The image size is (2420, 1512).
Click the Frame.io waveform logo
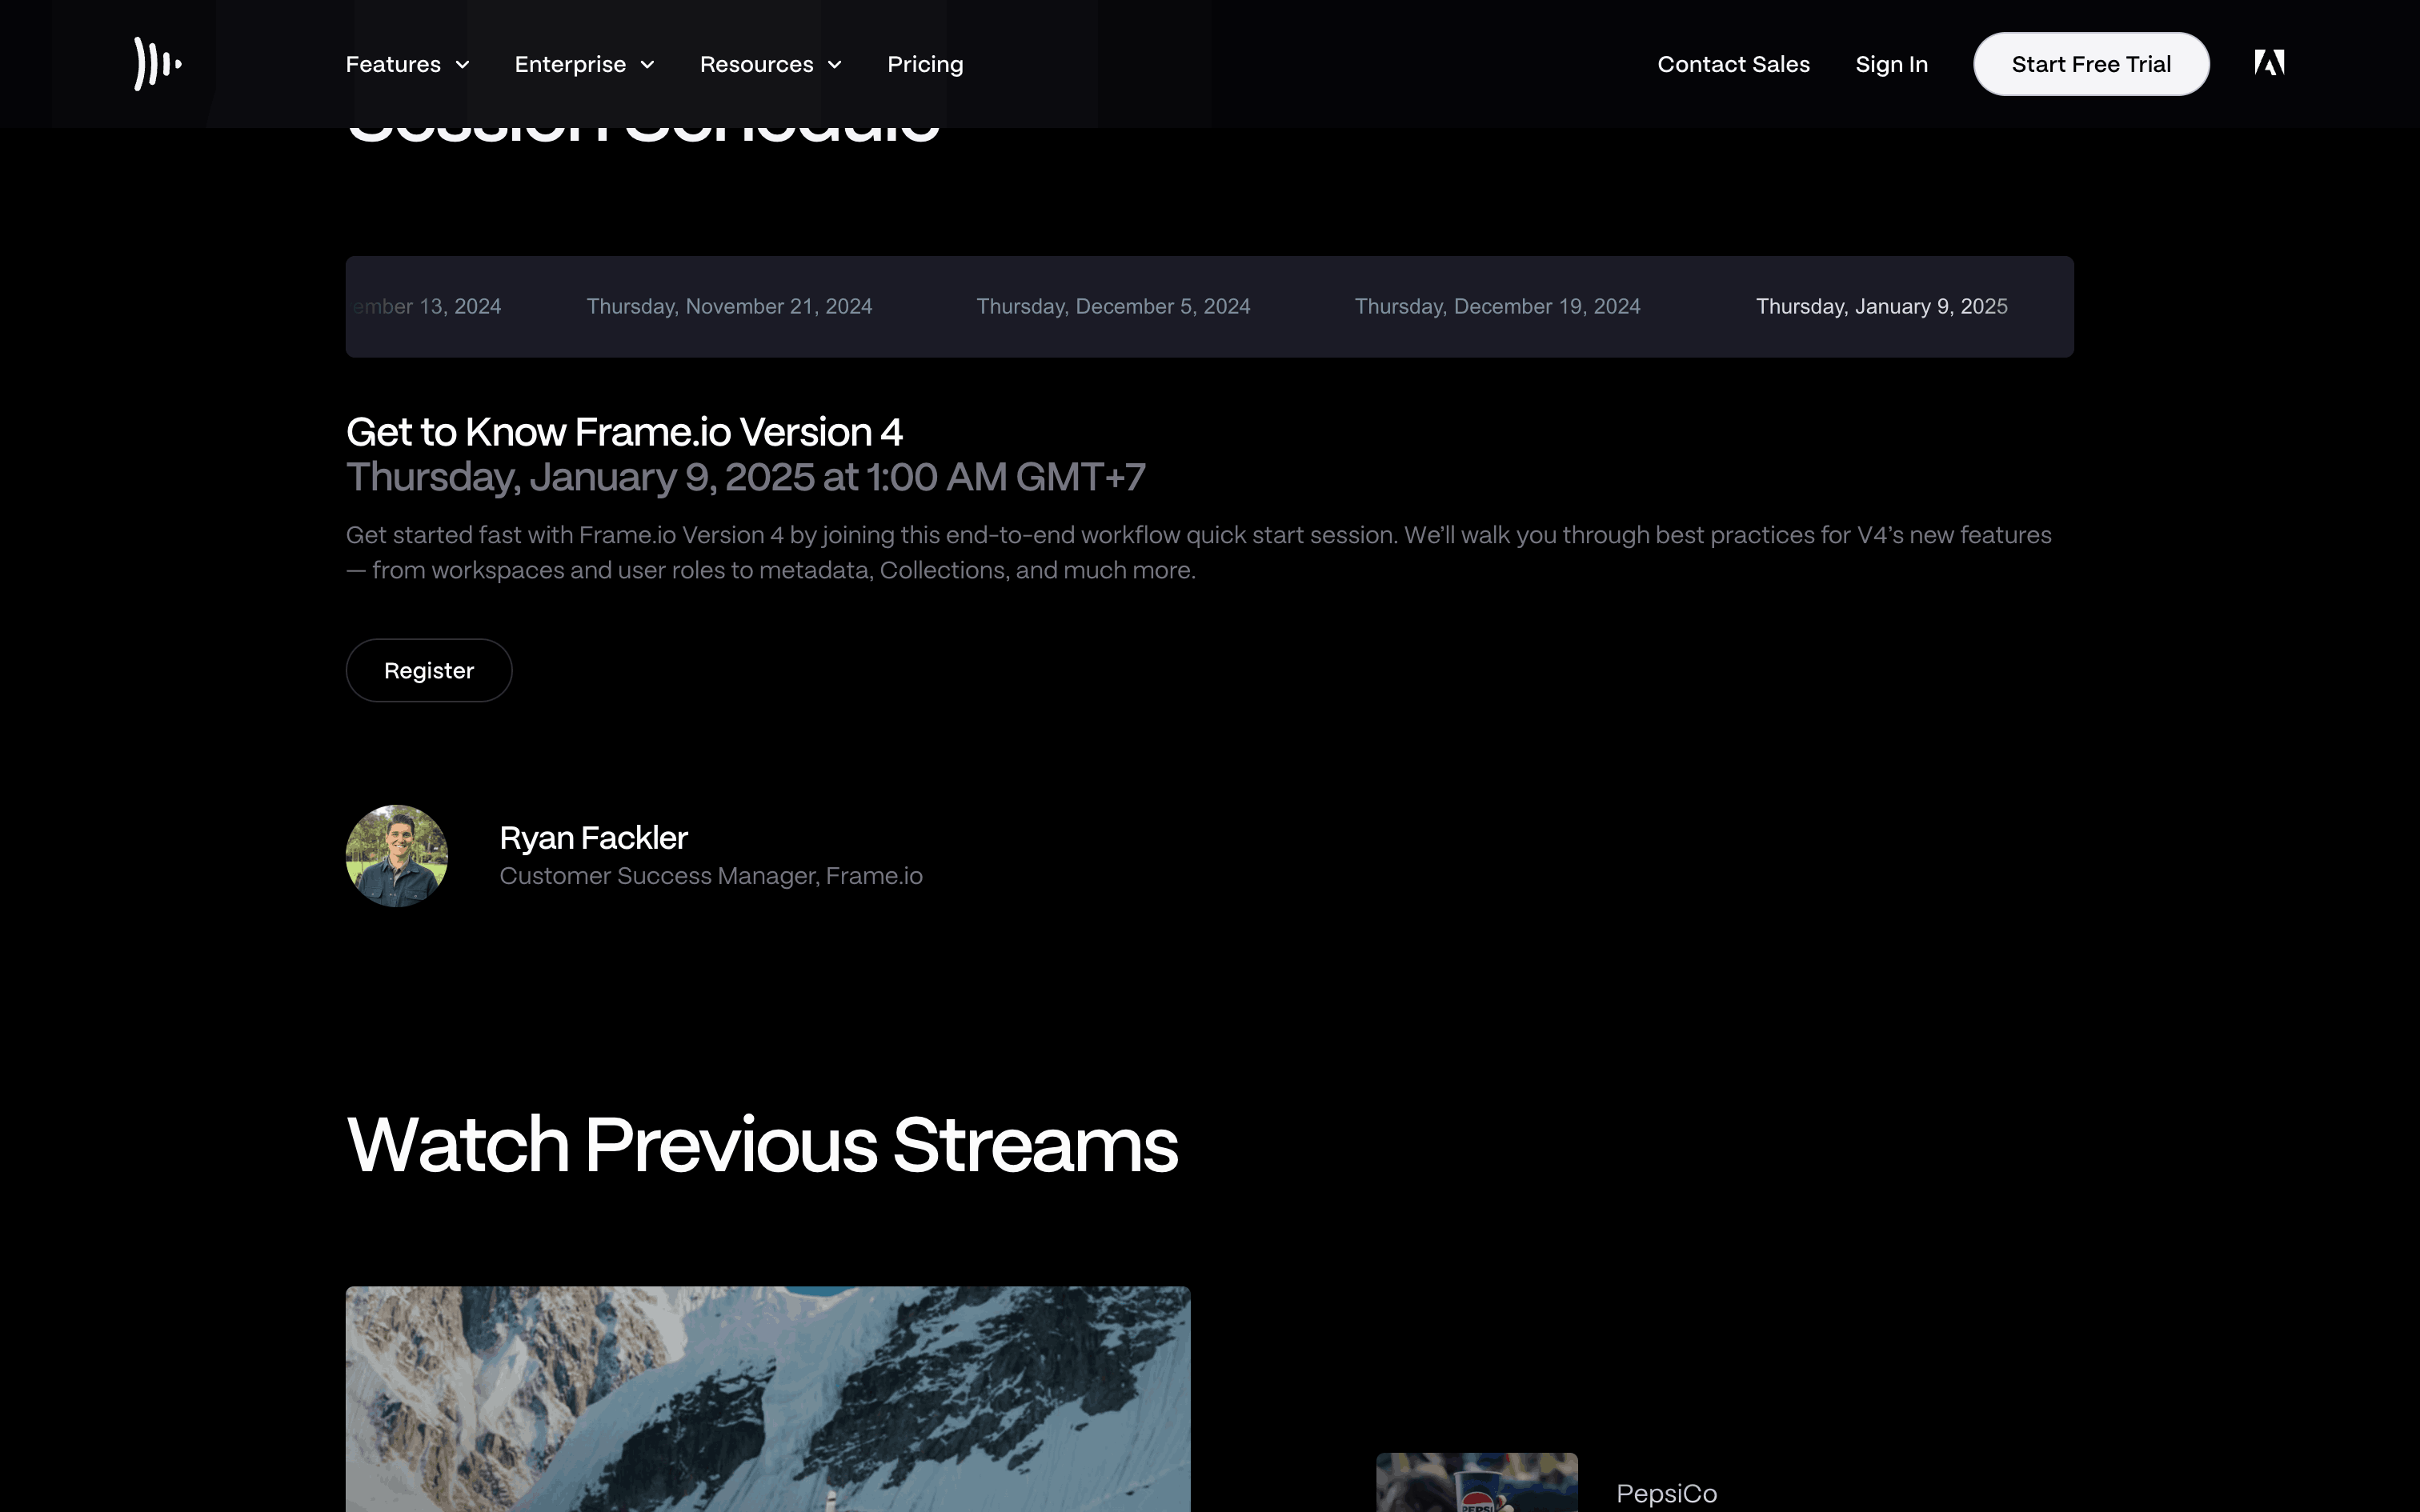tap(158, 64)
